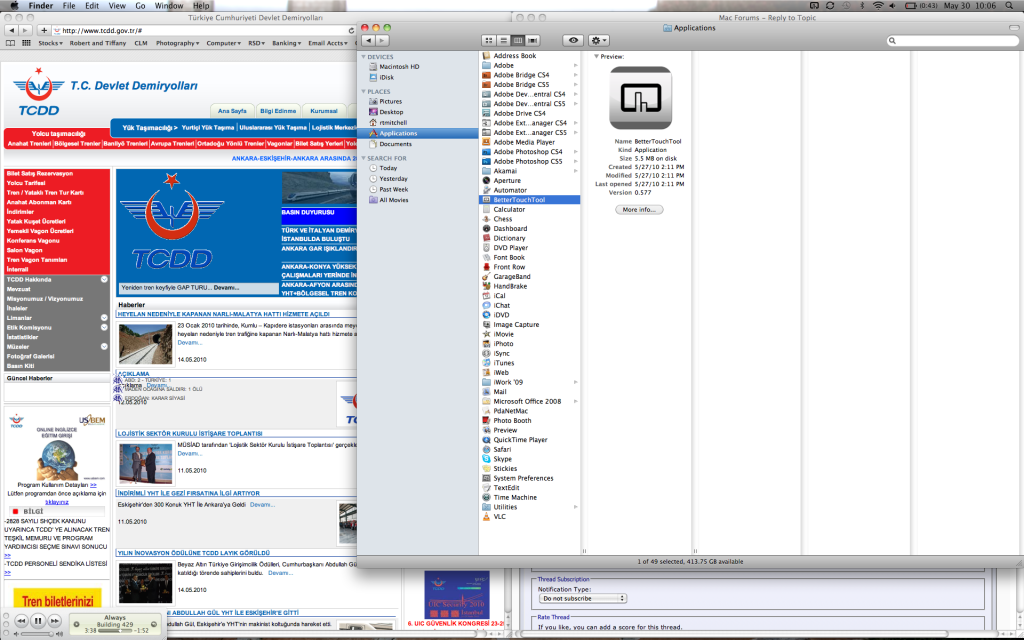Open Documents in Finder sidebar

pos(391,144)
